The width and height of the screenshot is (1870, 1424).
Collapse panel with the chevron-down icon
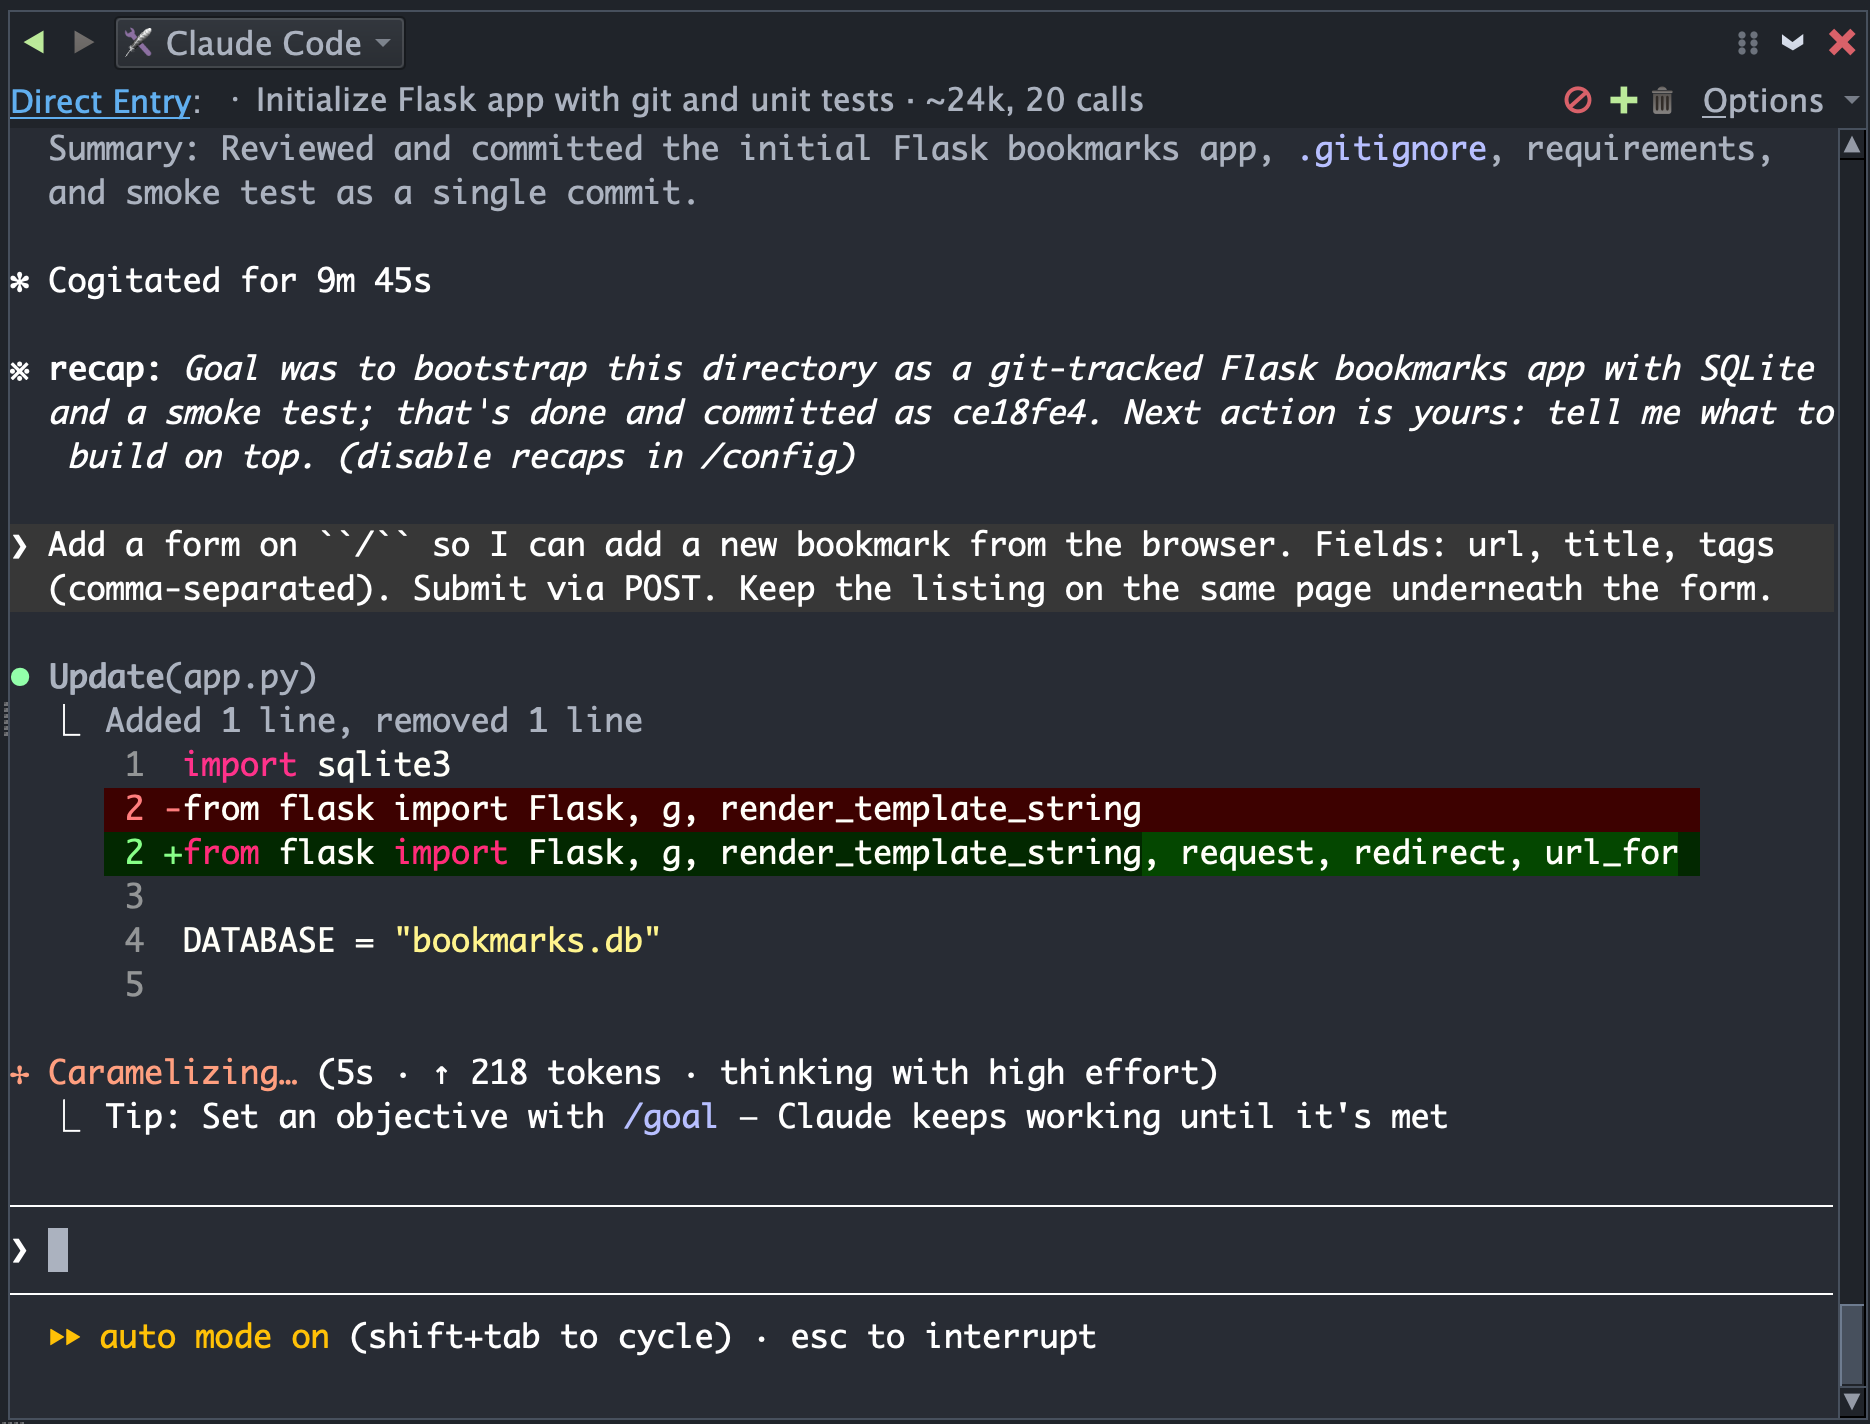coord(1793,43)
